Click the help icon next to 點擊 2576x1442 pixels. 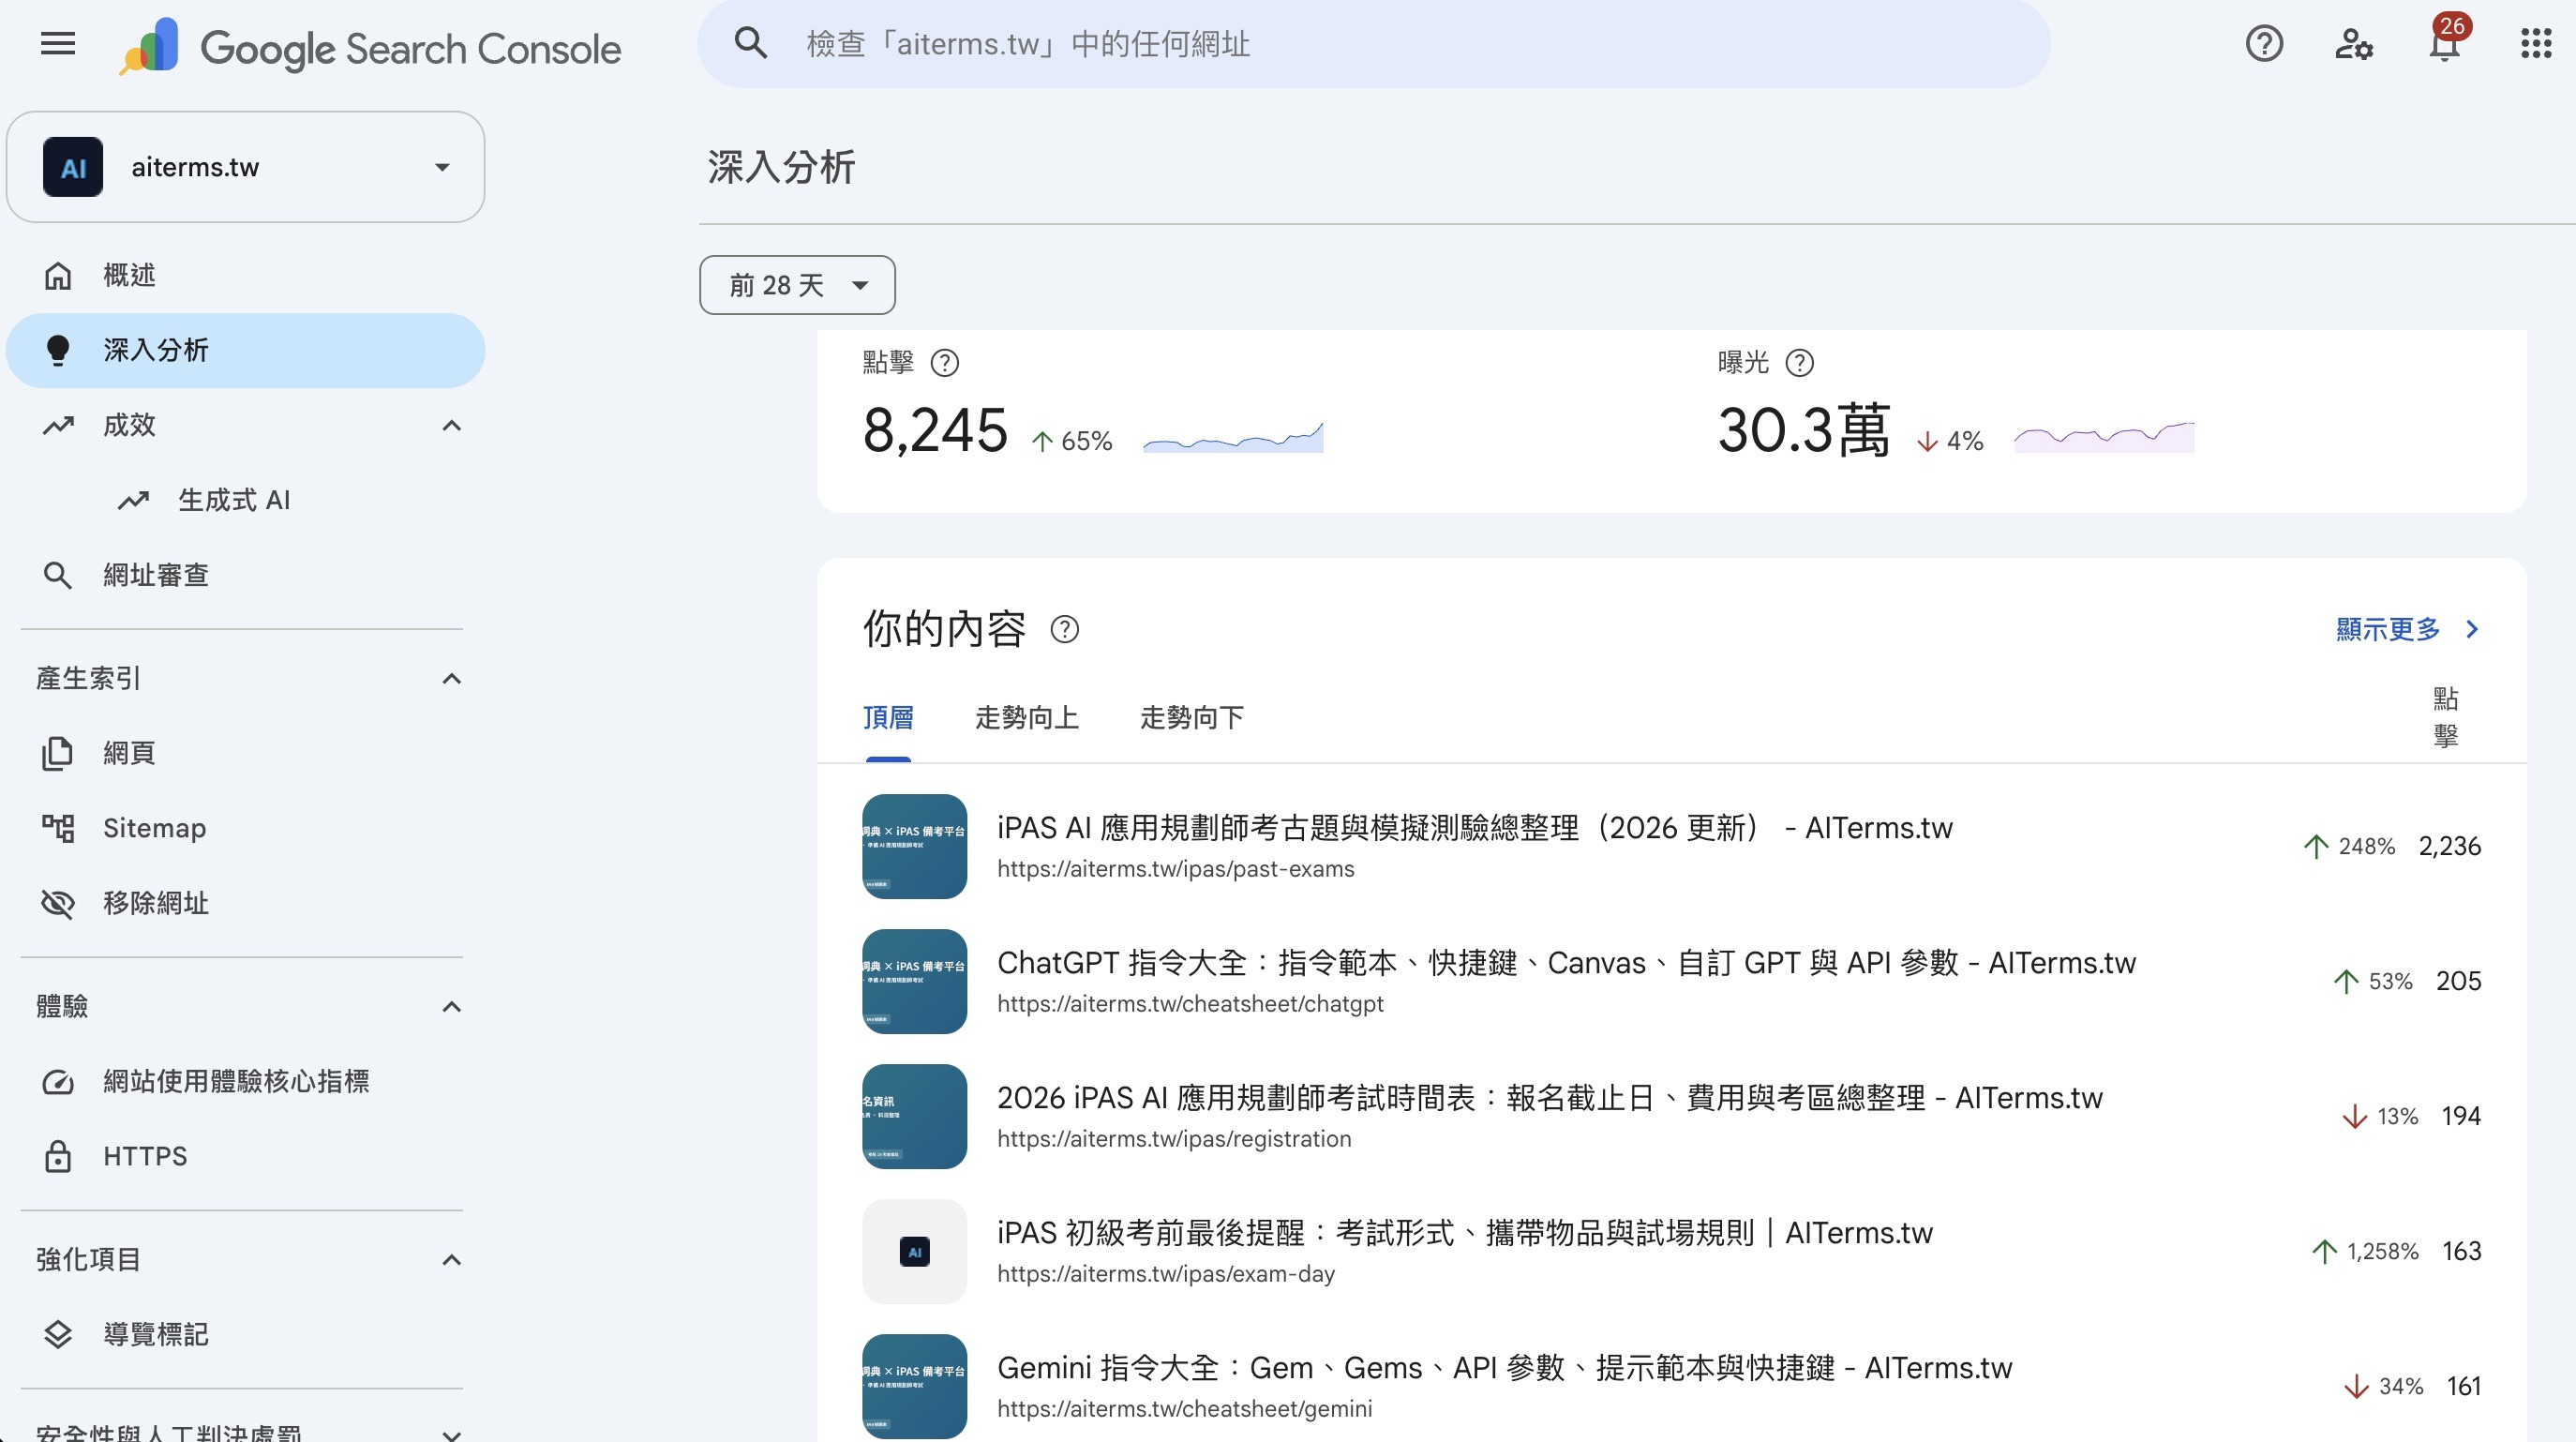point(944,363)
